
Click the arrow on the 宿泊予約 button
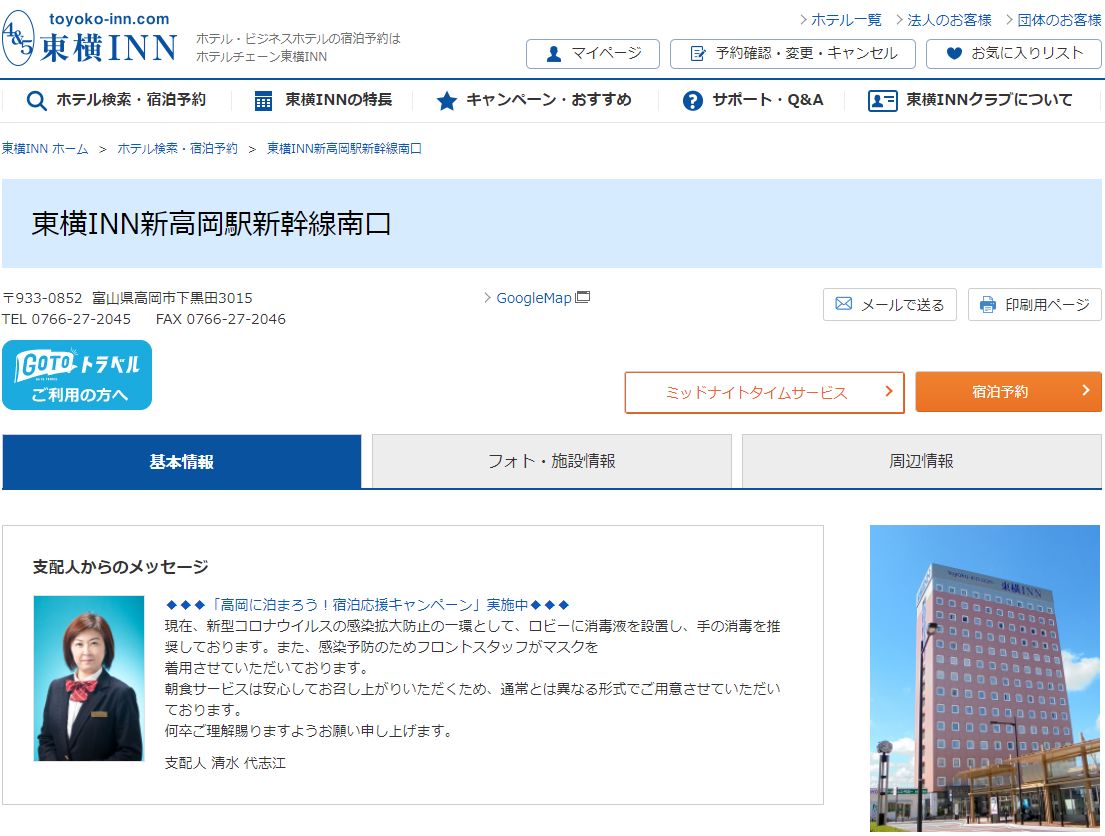[x=1086, y=391]
